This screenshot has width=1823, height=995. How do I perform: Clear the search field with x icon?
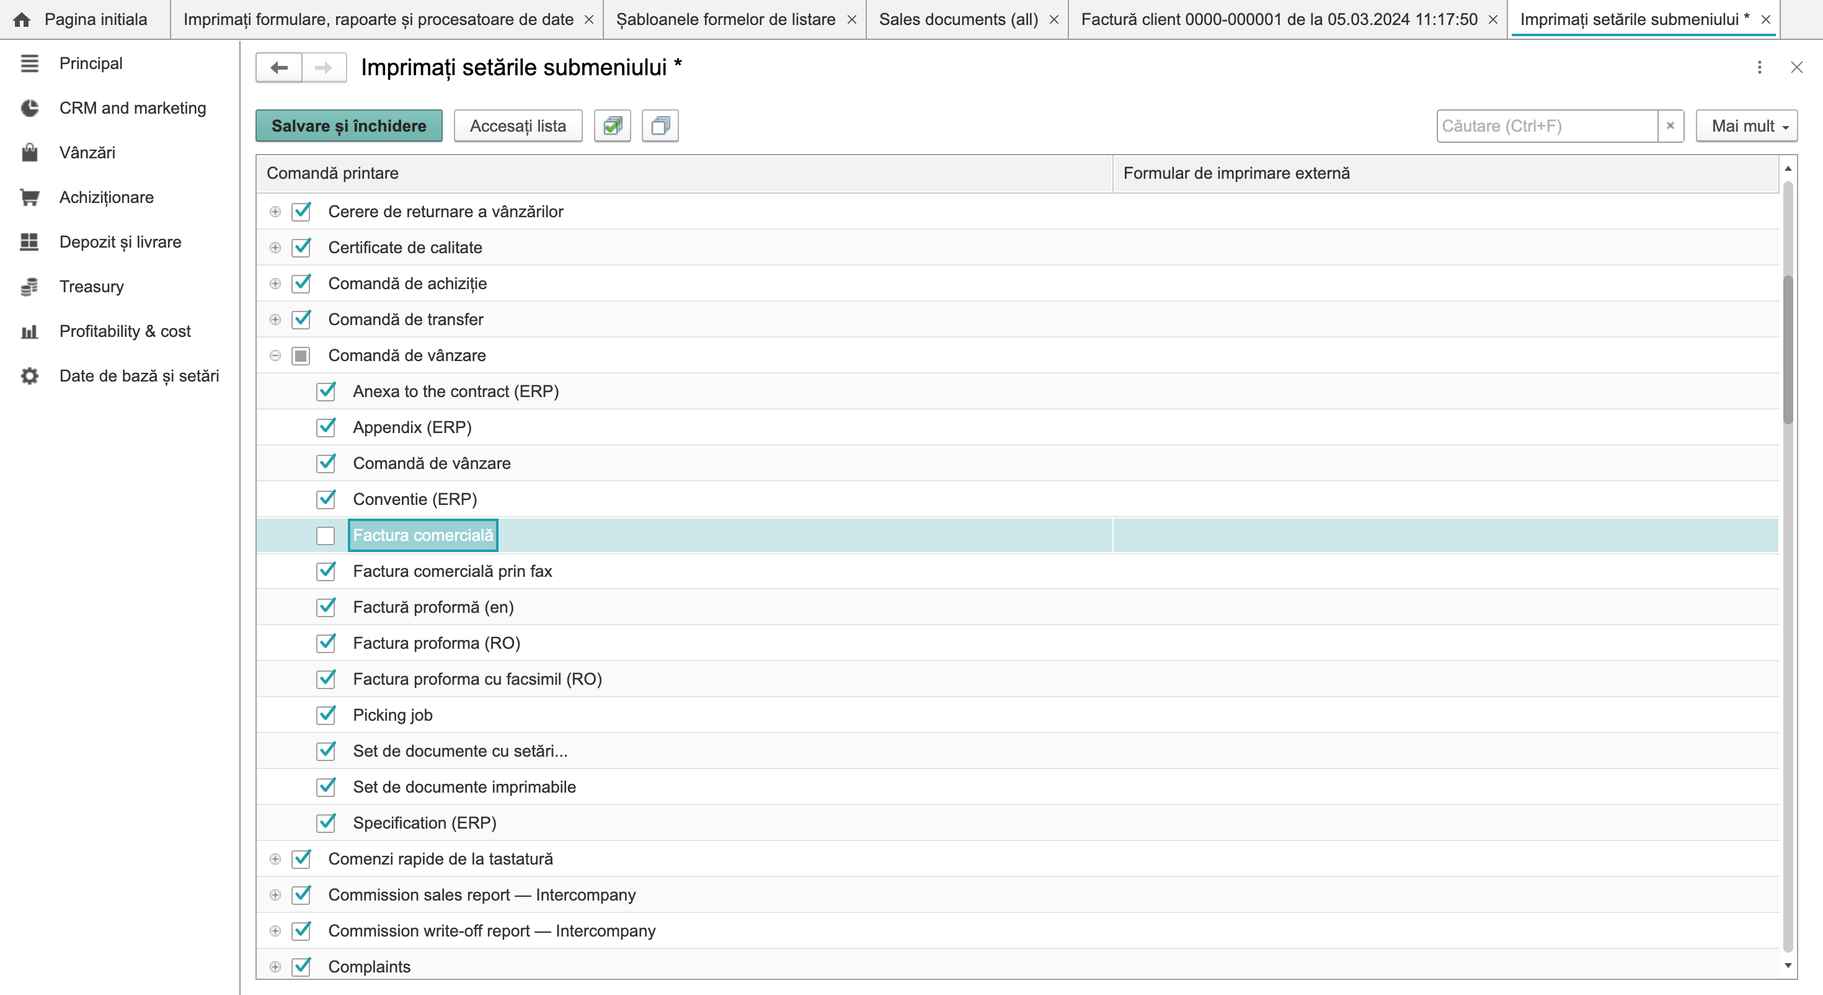(1670, 126)
